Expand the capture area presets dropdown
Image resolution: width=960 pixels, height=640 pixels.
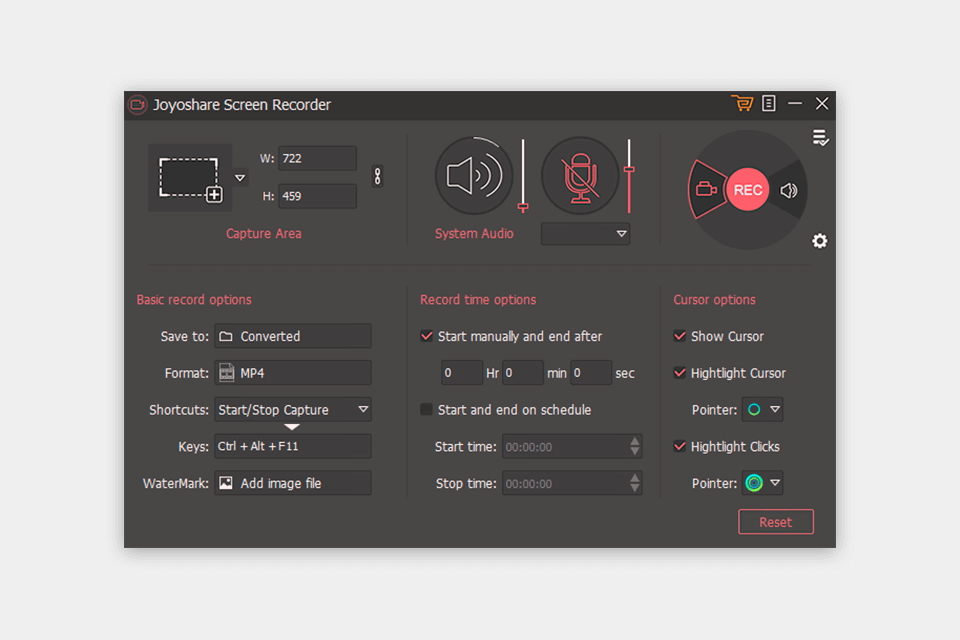[x=240, y=177]
